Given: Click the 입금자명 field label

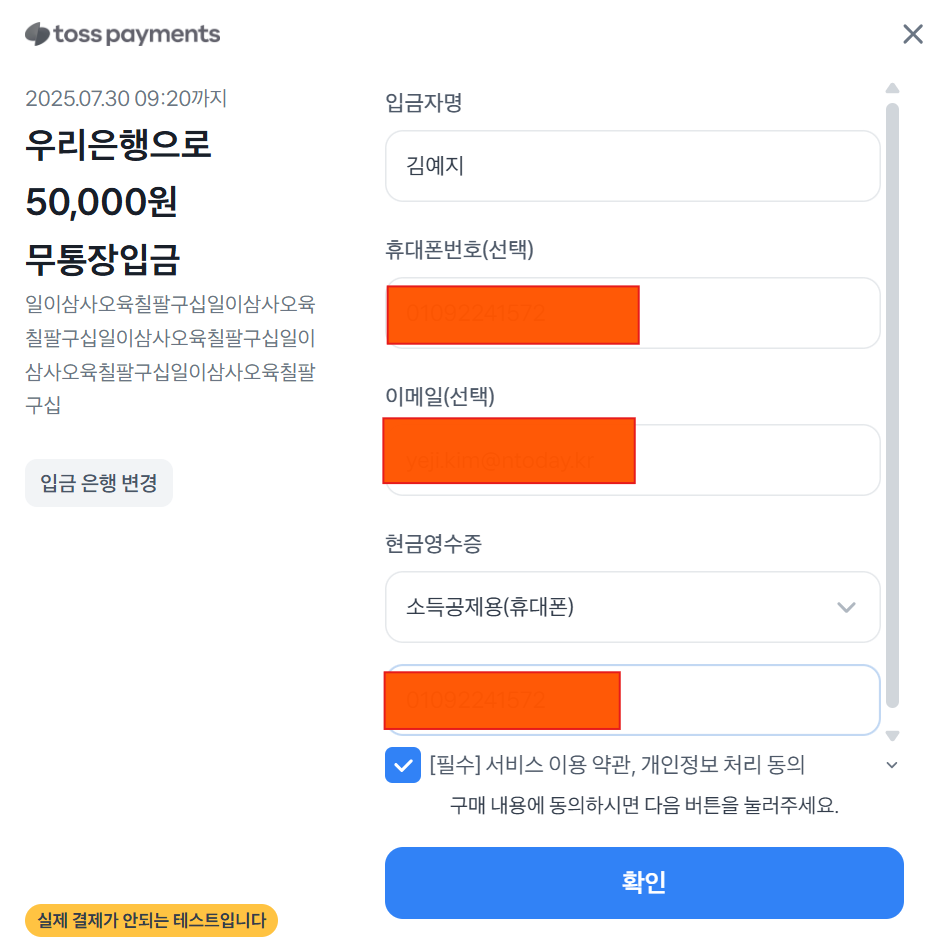Looking at the screenshot, I should coord(423,102).
